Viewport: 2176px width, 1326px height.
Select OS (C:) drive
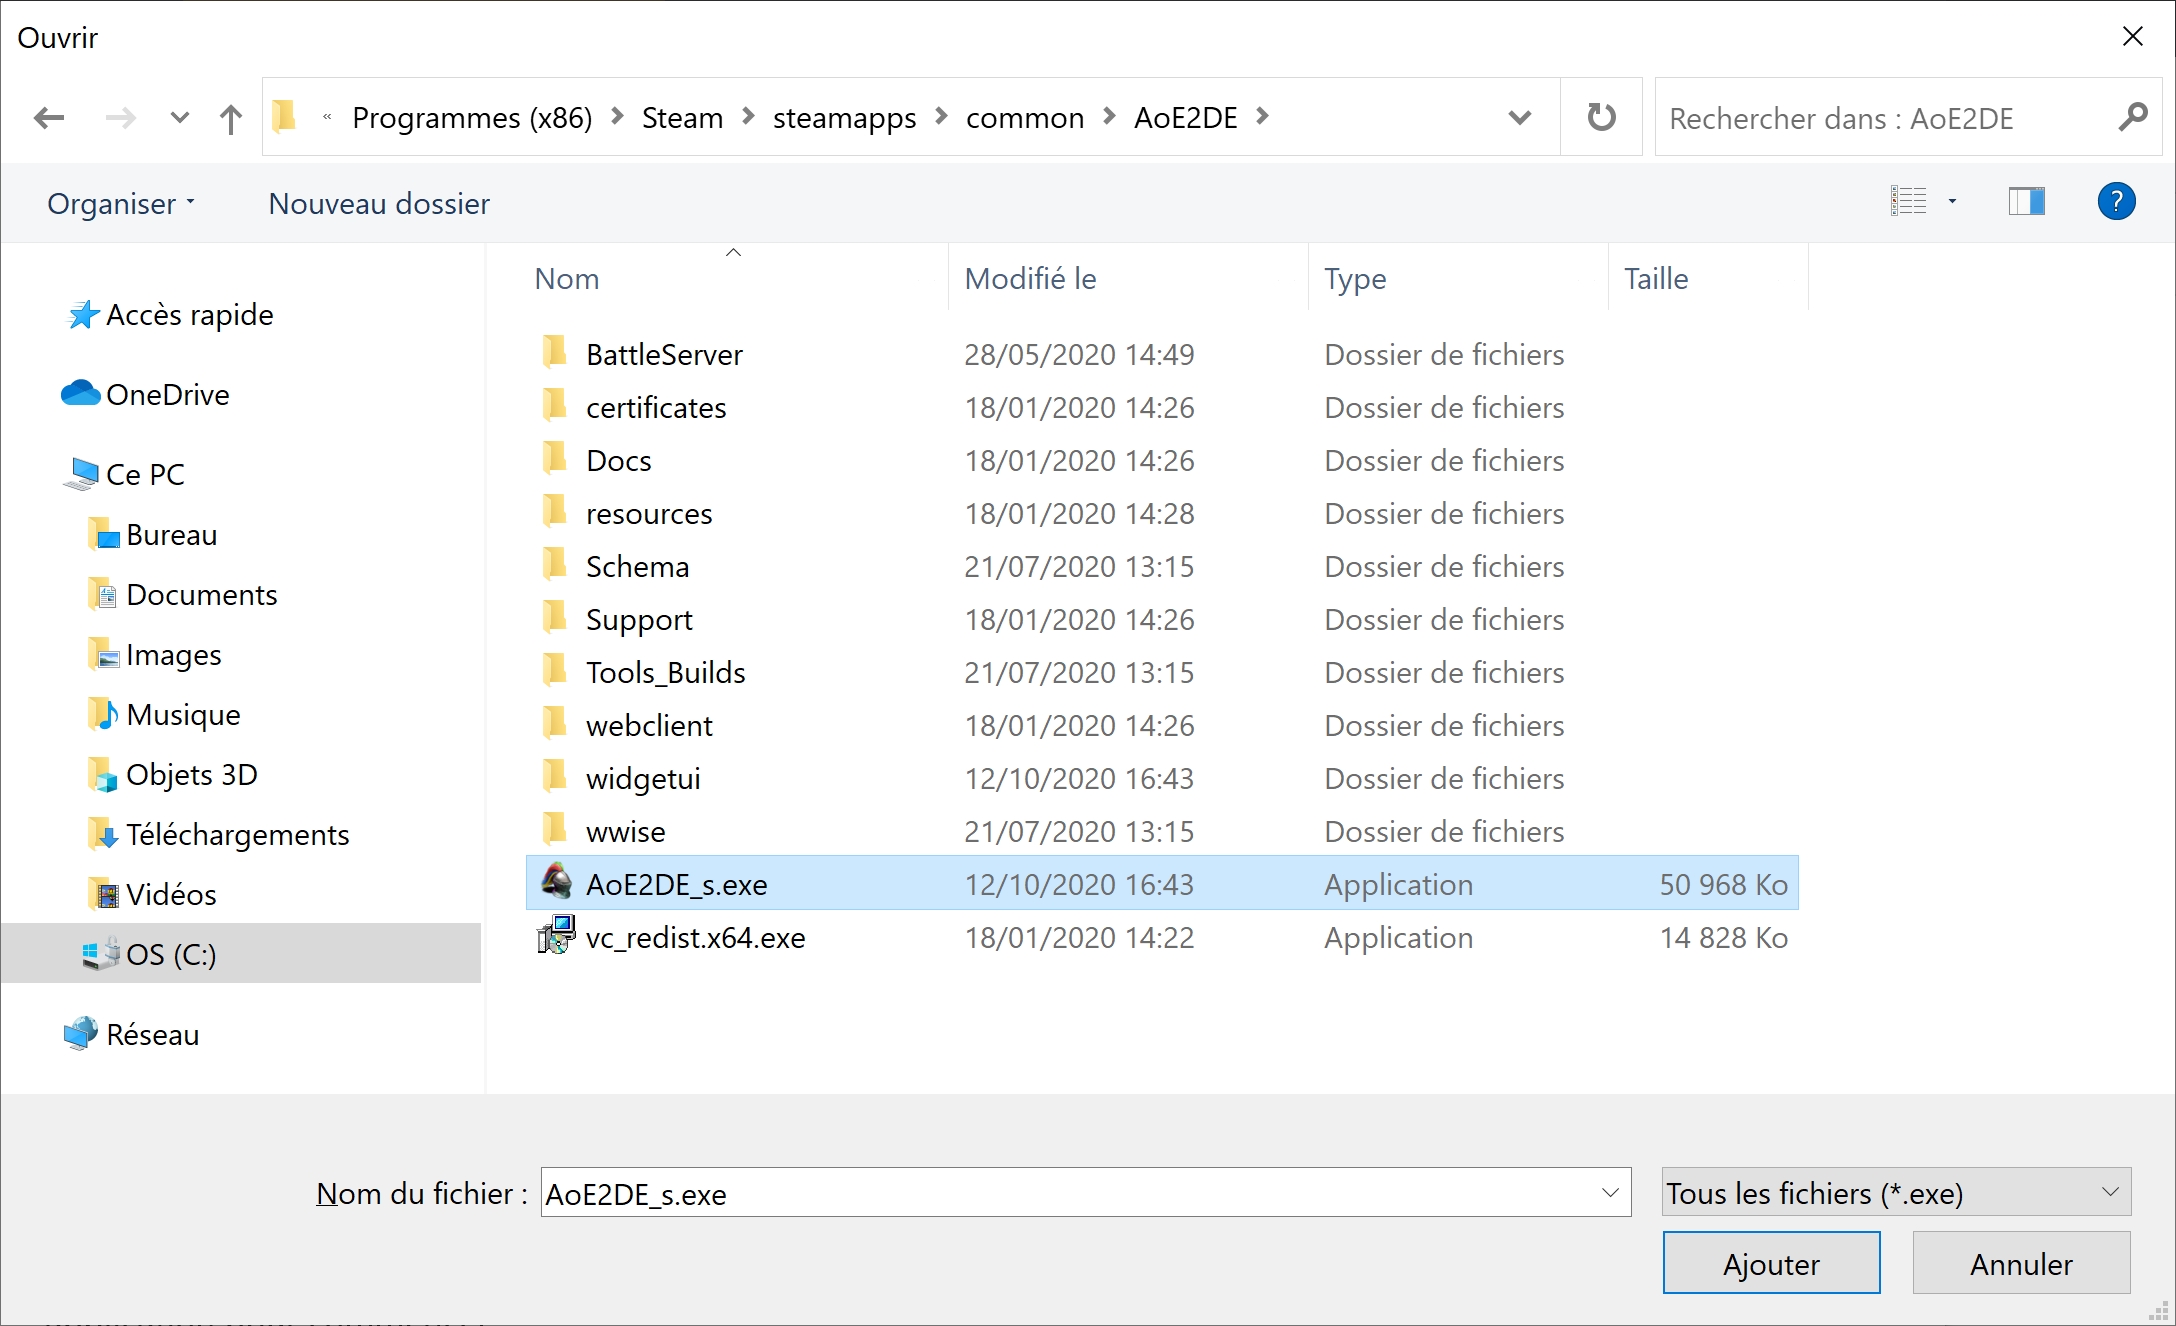pos(241,953)
